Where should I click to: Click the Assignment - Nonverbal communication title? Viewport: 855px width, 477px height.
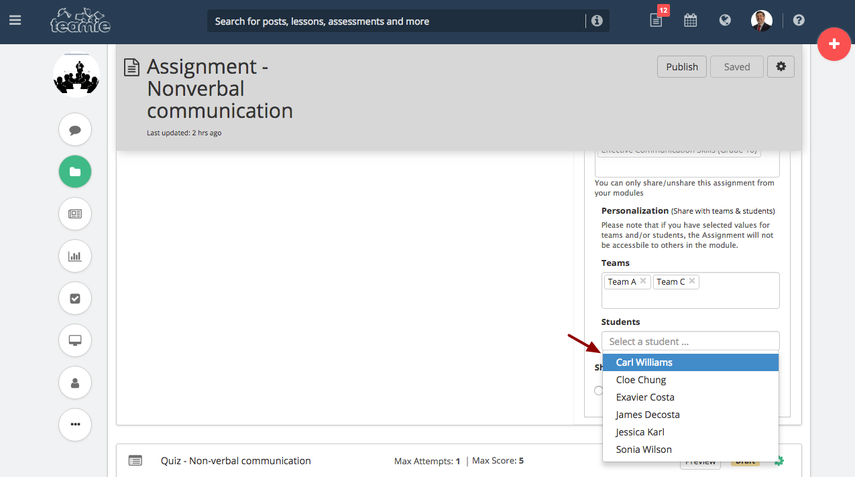[220, 89]
